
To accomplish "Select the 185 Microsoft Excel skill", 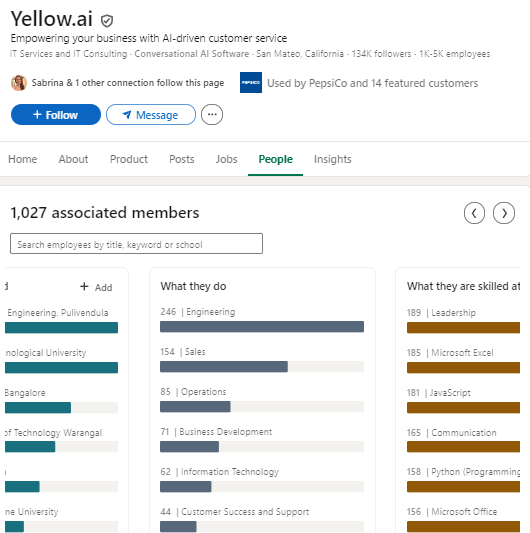I will click(x=463, y=360).
